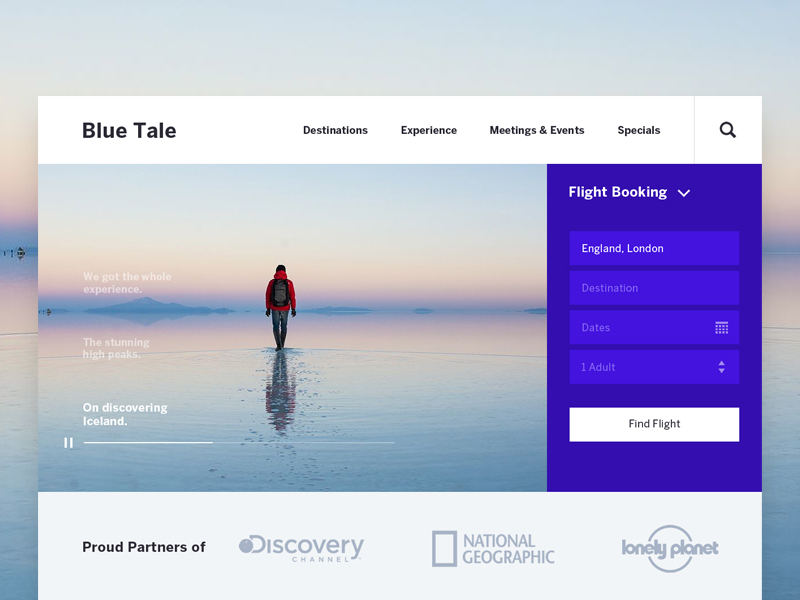The width and height of the screenshot is (800, 600).
Task: Click the Find Flight button
Action: pyautogui.click(x=654, y=424)
